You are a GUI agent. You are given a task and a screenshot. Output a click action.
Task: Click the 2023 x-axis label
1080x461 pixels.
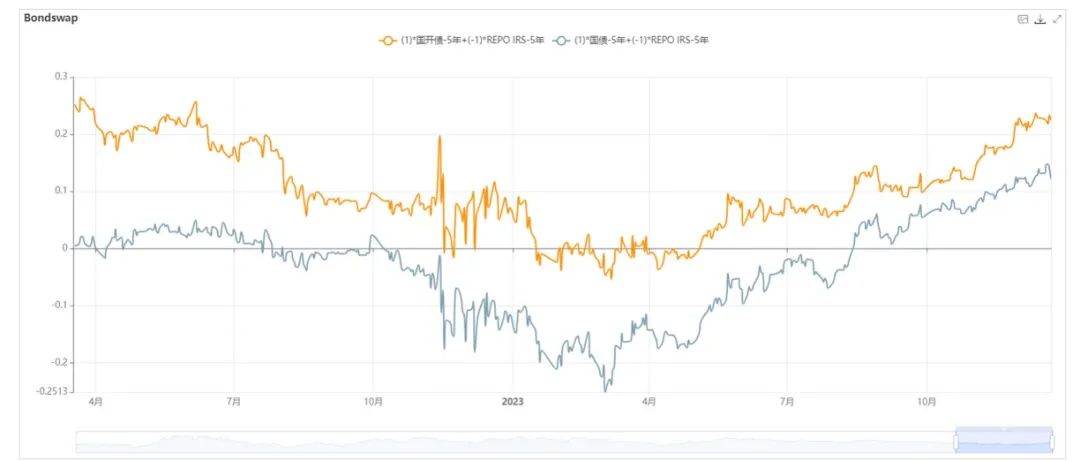pyautogui.click(x=511, y=402)
